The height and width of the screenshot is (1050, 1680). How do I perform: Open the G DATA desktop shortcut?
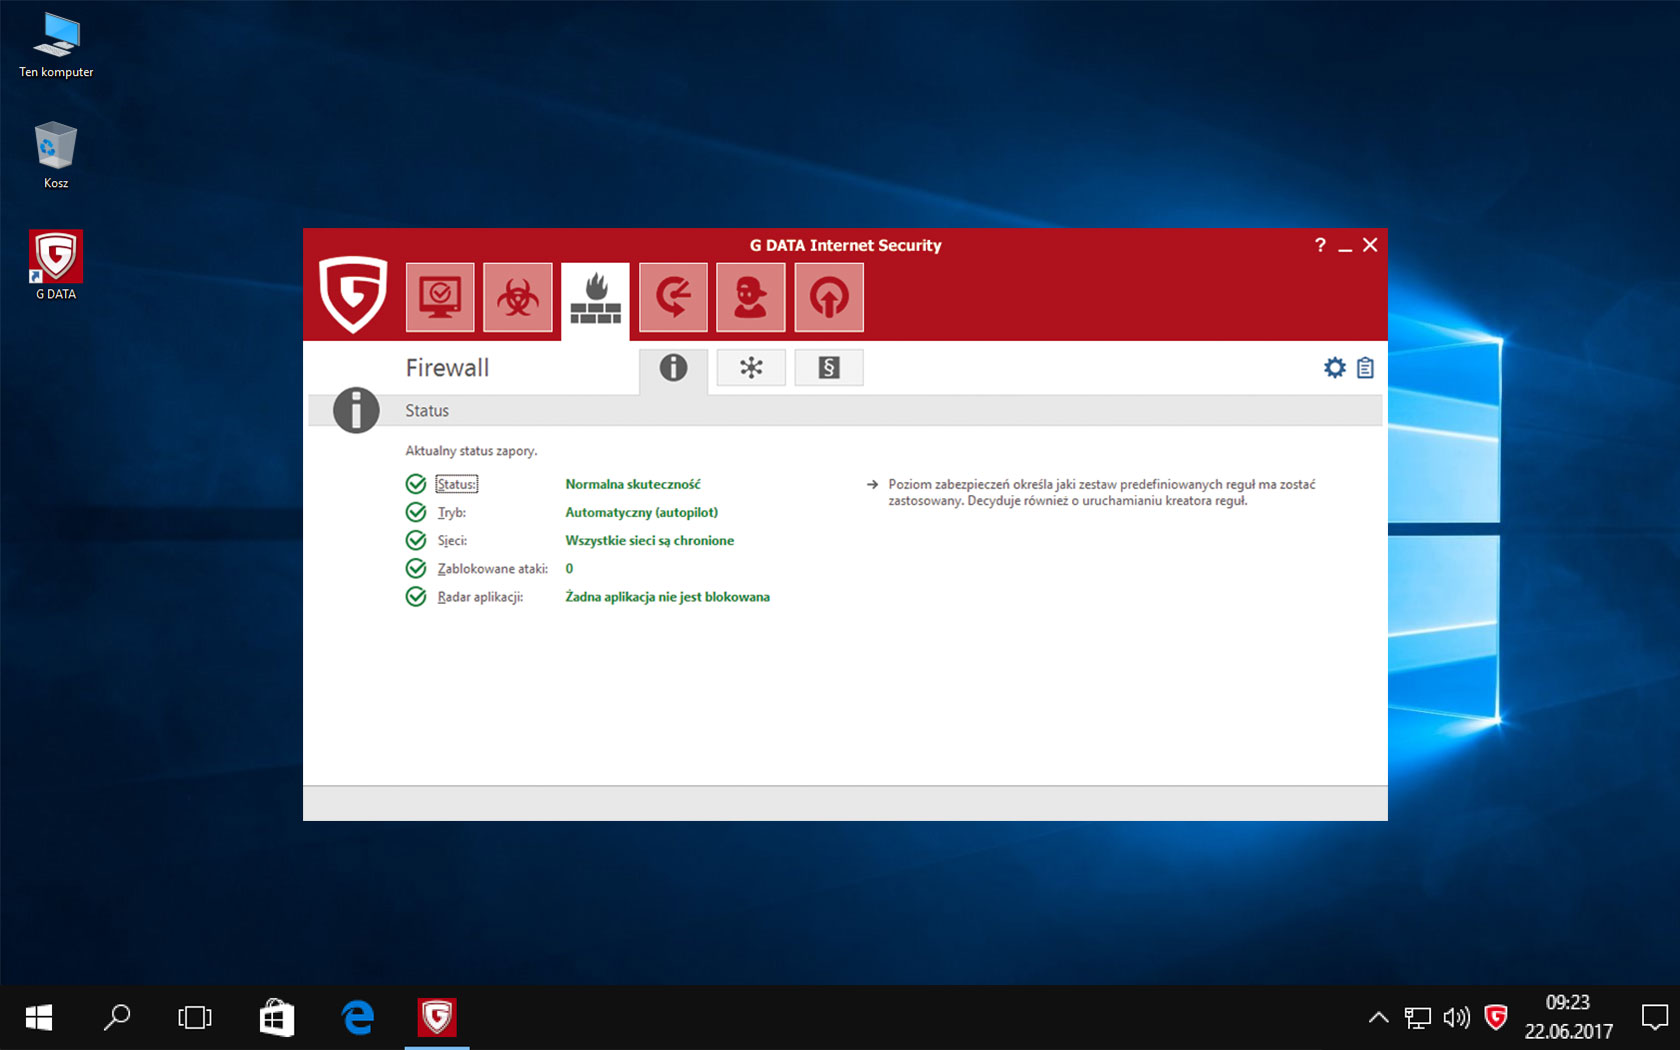[56, 265]
